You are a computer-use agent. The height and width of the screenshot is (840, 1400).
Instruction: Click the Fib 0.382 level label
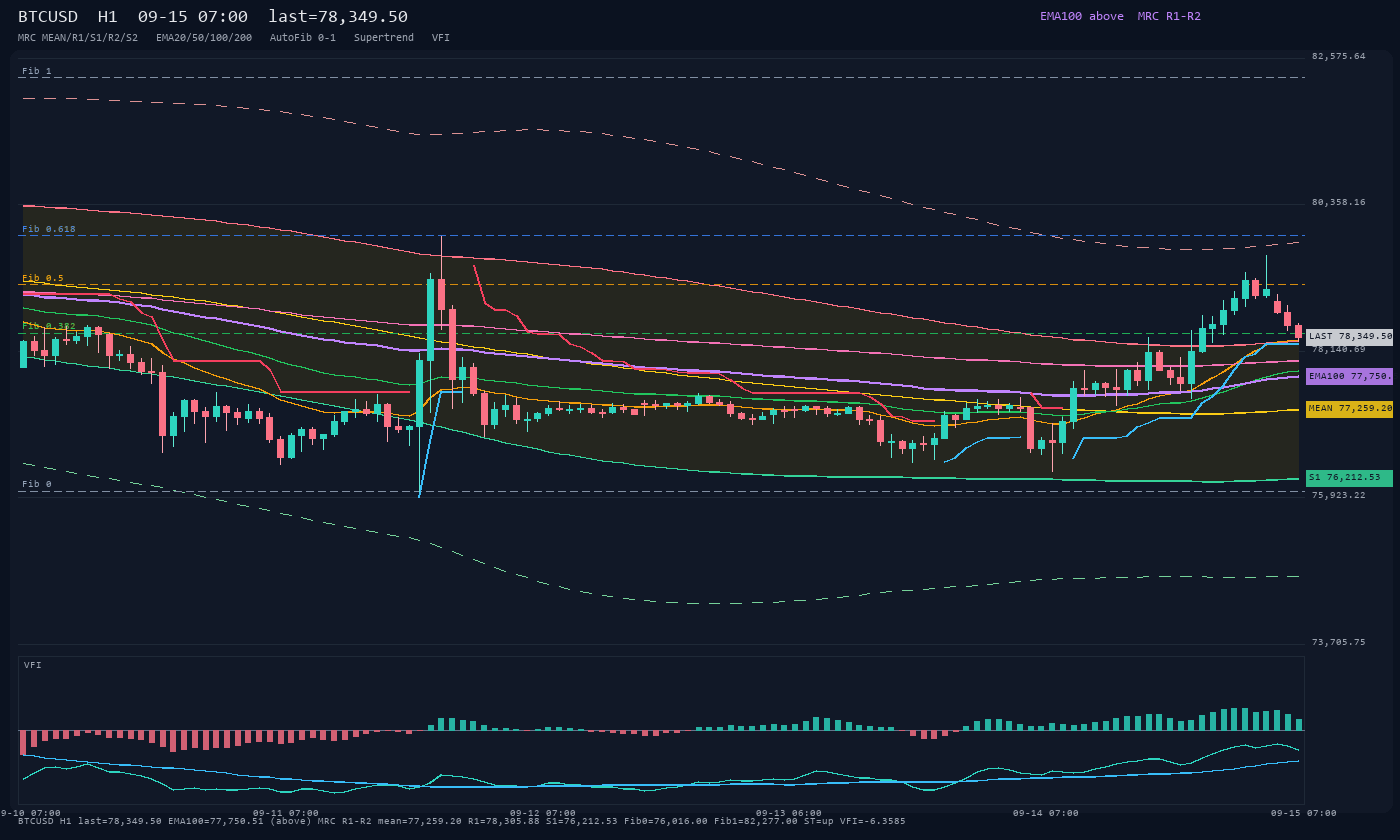pyautogui.click(x=49, y=326)
